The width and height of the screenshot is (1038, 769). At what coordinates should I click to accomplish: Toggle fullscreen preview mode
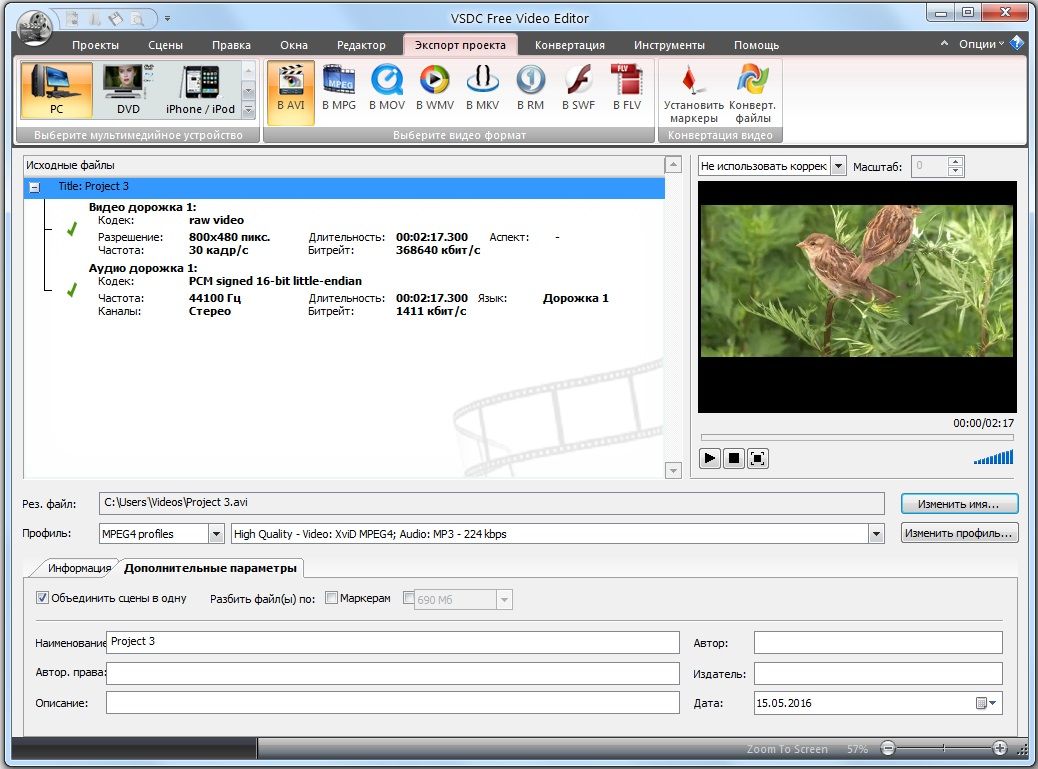tap(758, 458)
